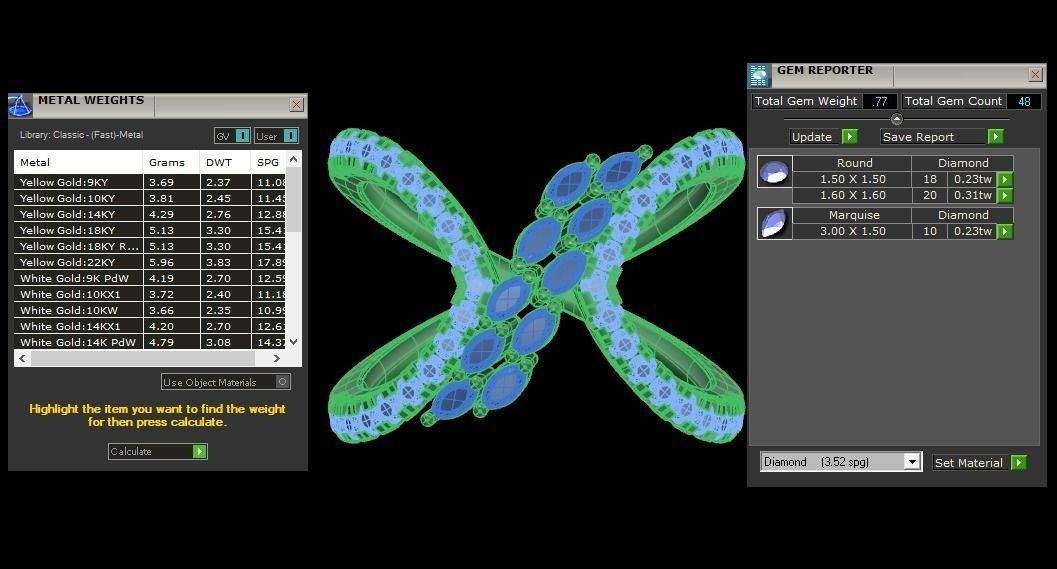Click the Metal Weights panel cone icon
The image size is (1057, 569).
(x=20, y=105)
